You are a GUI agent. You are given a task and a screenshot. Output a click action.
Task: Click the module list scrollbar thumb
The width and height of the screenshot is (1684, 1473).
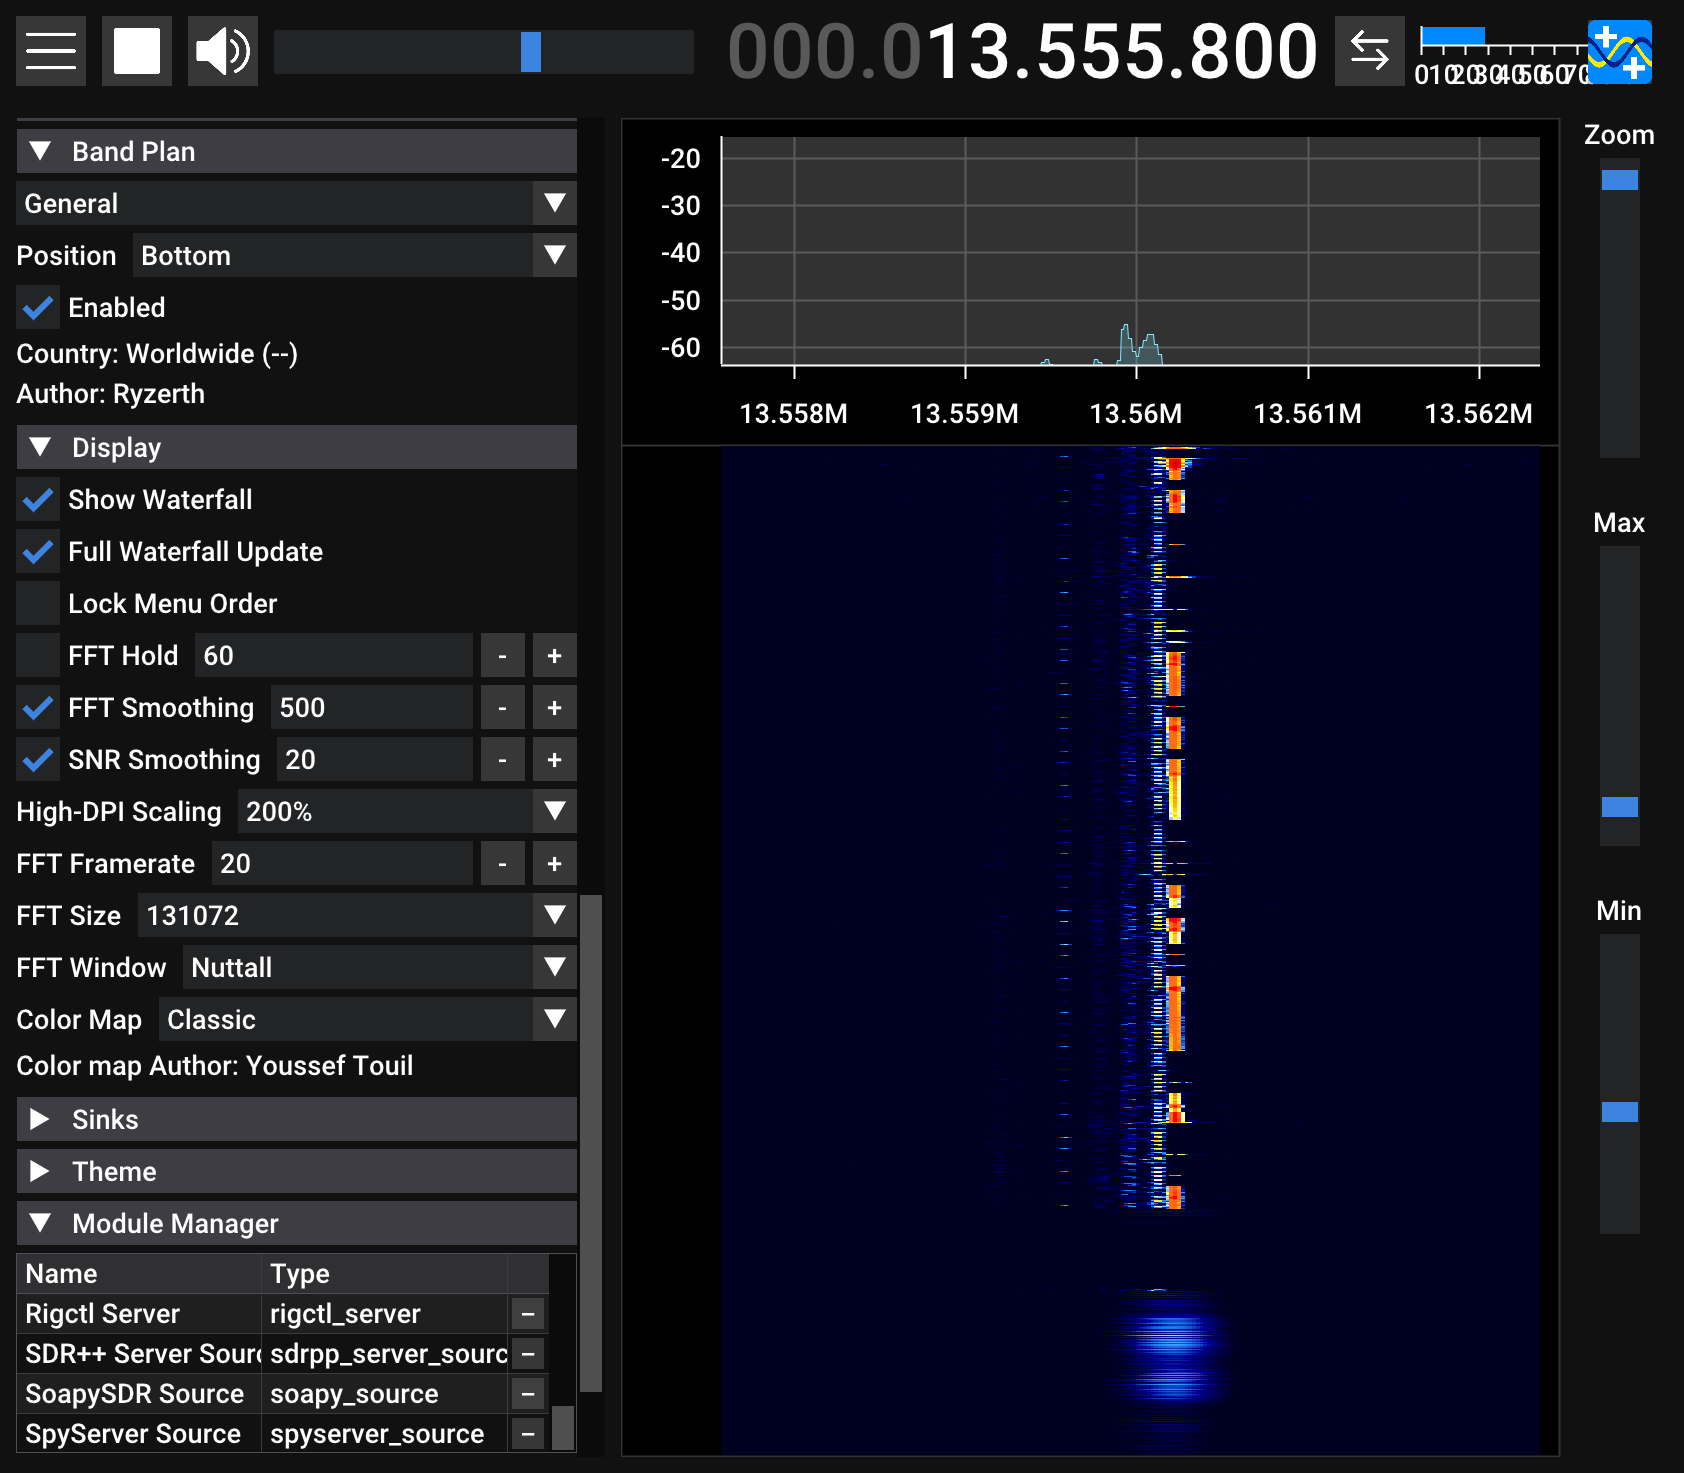[x=564, y=1428]
